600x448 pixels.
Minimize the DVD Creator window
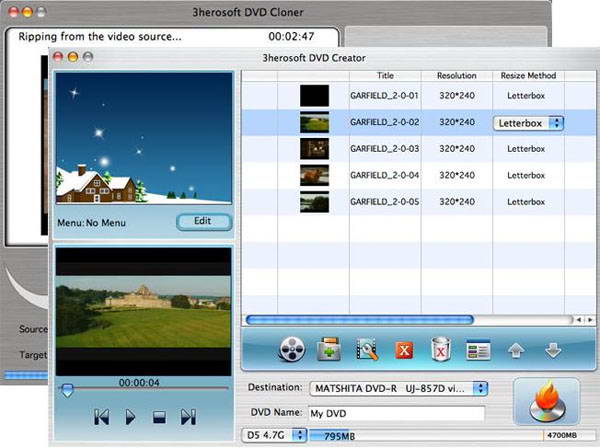point(73,57)
